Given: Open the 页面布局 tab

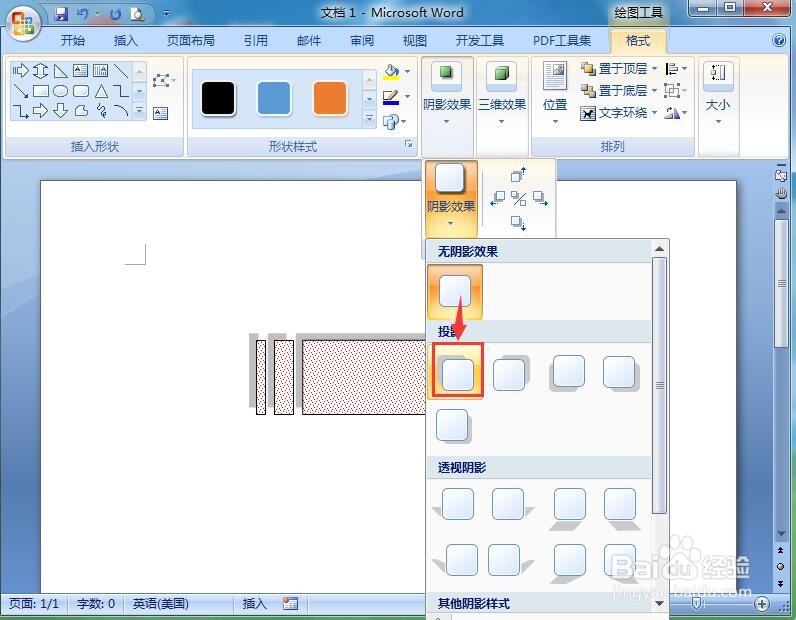Looking at the screenshot, I should (x=191, y=41).
